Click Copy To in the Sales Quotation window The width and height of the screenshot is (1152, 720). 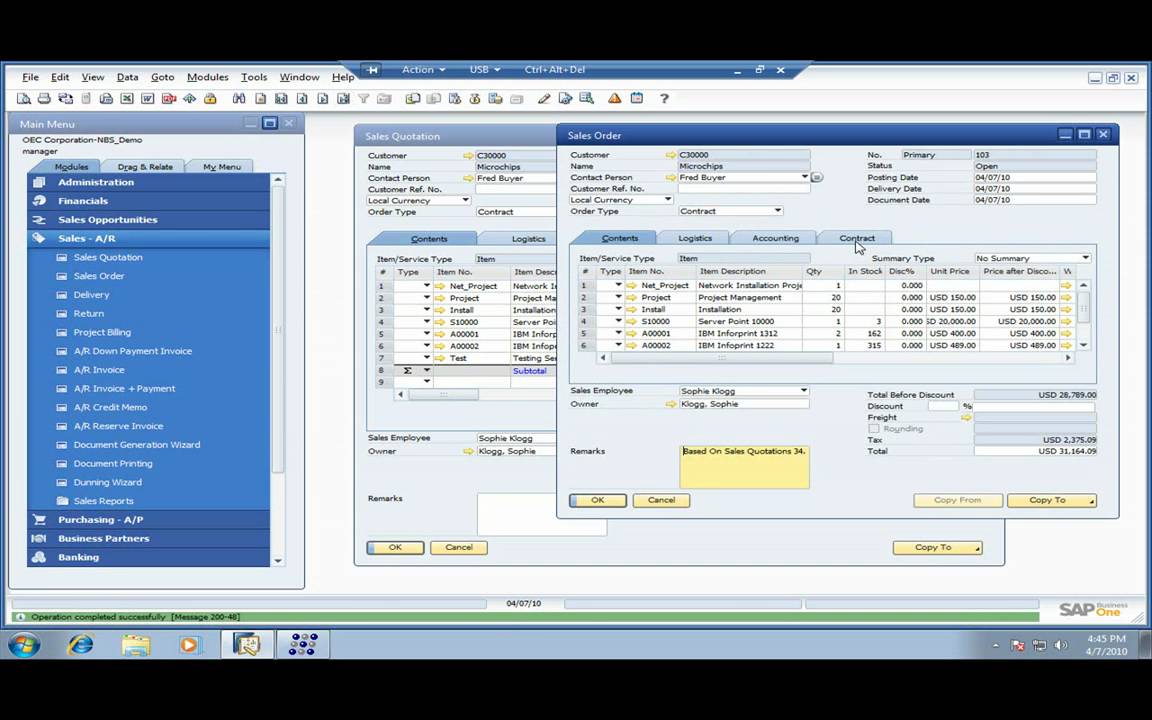point(937,547)
